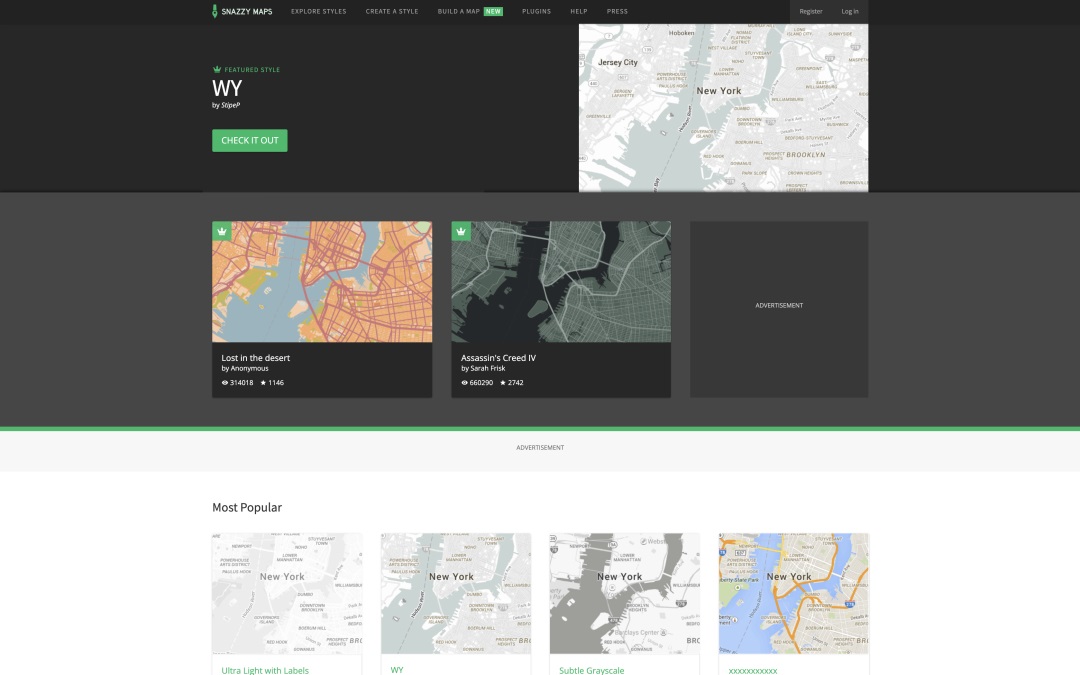Screen dimensions: 1080x675
Task: Click the star icon beside 2742
Action: [503, 382]
